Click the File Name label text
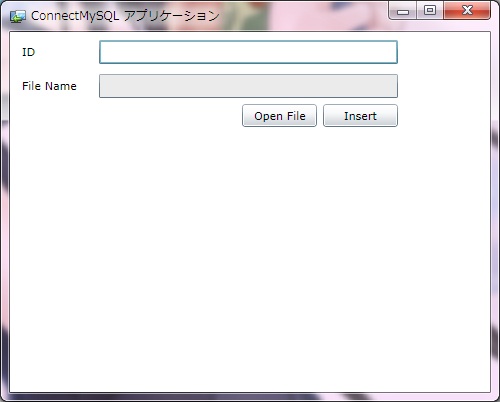Viewport: 500px width, 402px height. (49, 86)
